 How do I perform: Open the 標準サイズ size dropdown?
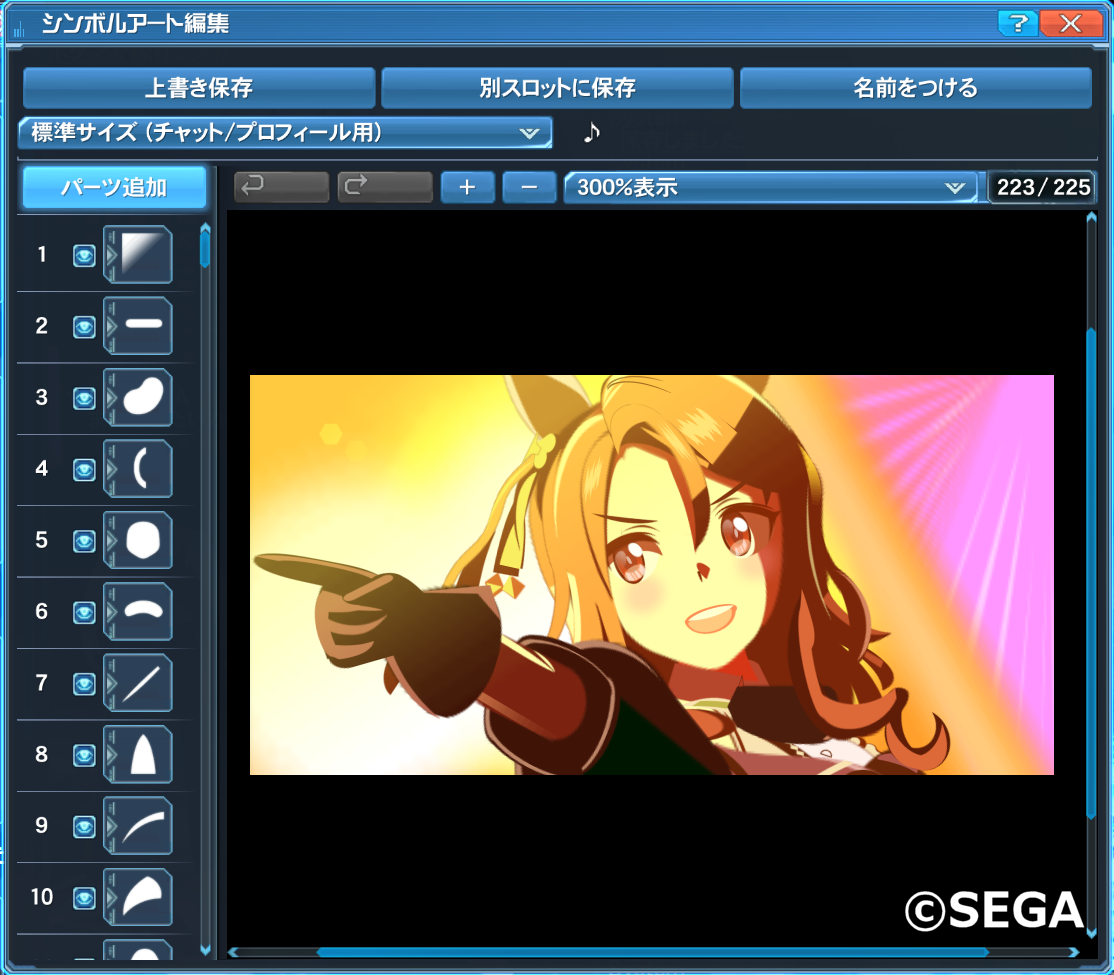coord(286,132)
